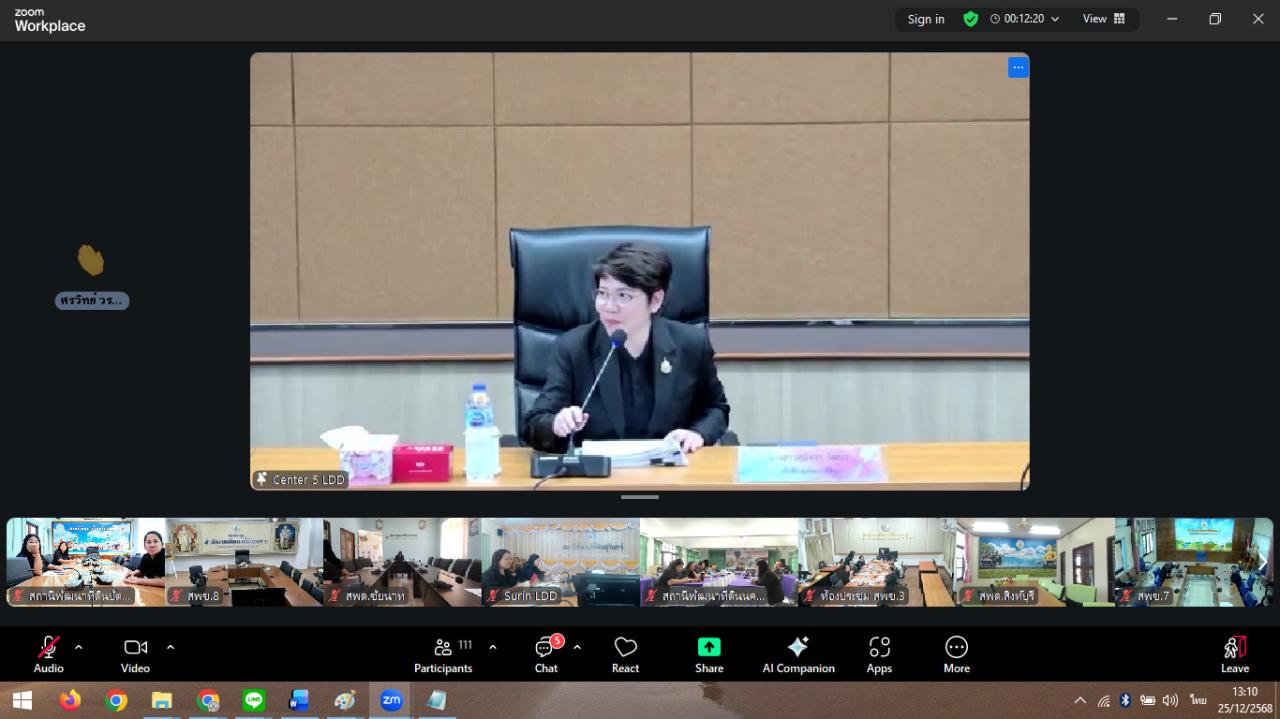Open the Chat panel
The width and height of the screenshot is (1280, 719).
(x=546, y=655)
